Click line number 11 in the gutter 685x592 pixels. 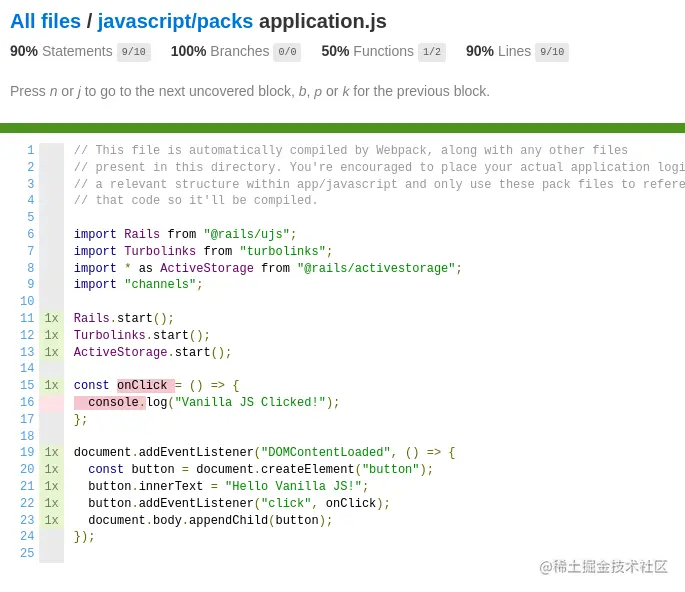coord(27,318)
